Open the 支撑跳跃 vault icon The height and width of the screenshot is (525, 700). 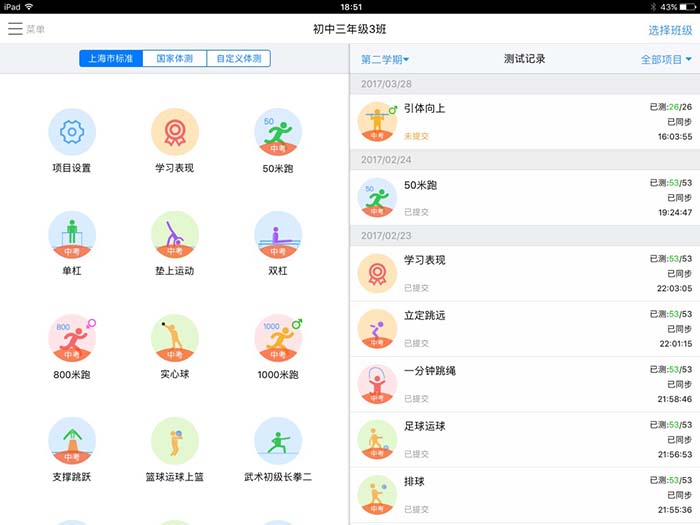tap(72, 441)
